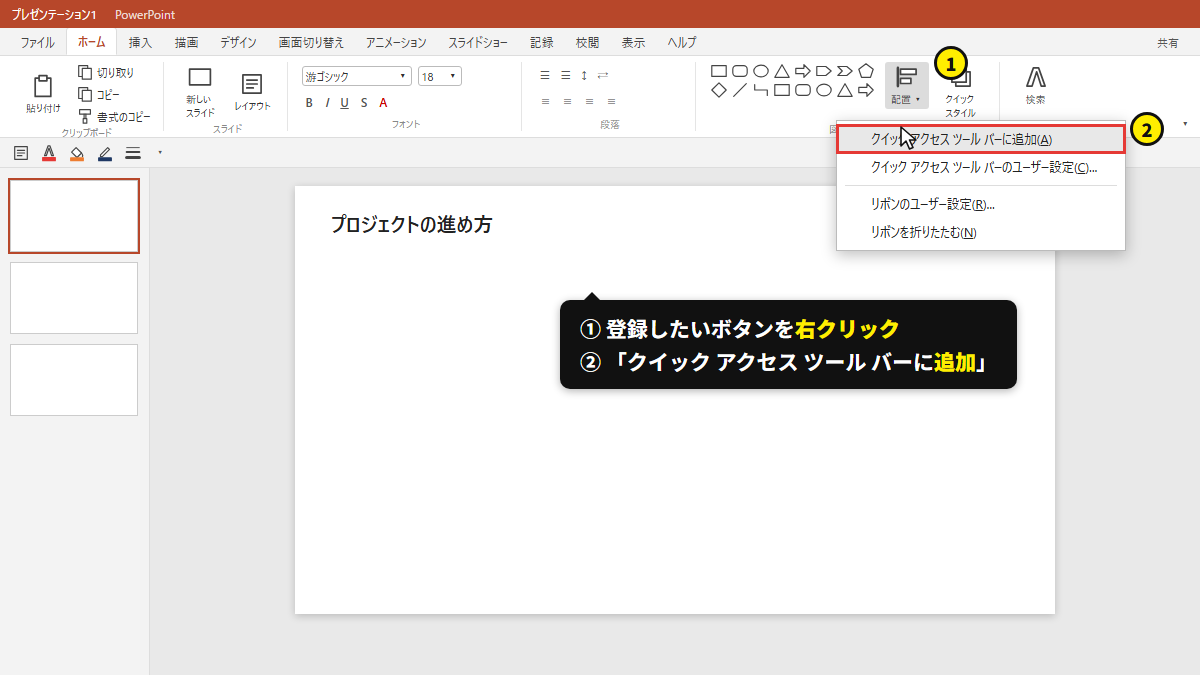Image resolution: width=1200 pixels, height=675 pixels.
Task: Switch to the ヘルプ tab
Action: pos(682,42)
